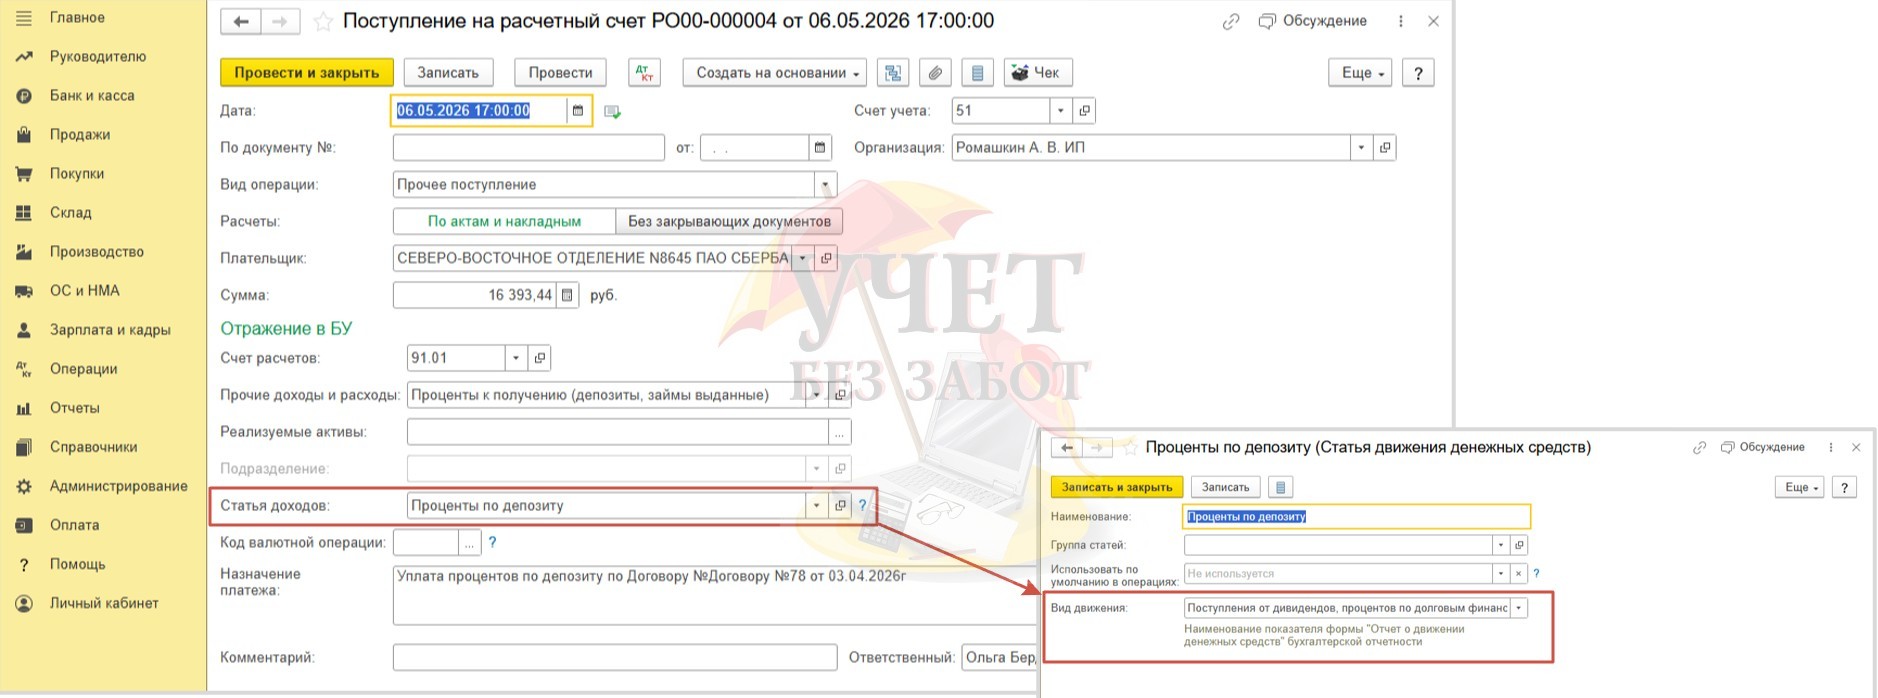Clear 'Использовать по умолчанию' field with x
The width and height of the screenshot is (1878, 698).
point(1518,574)
